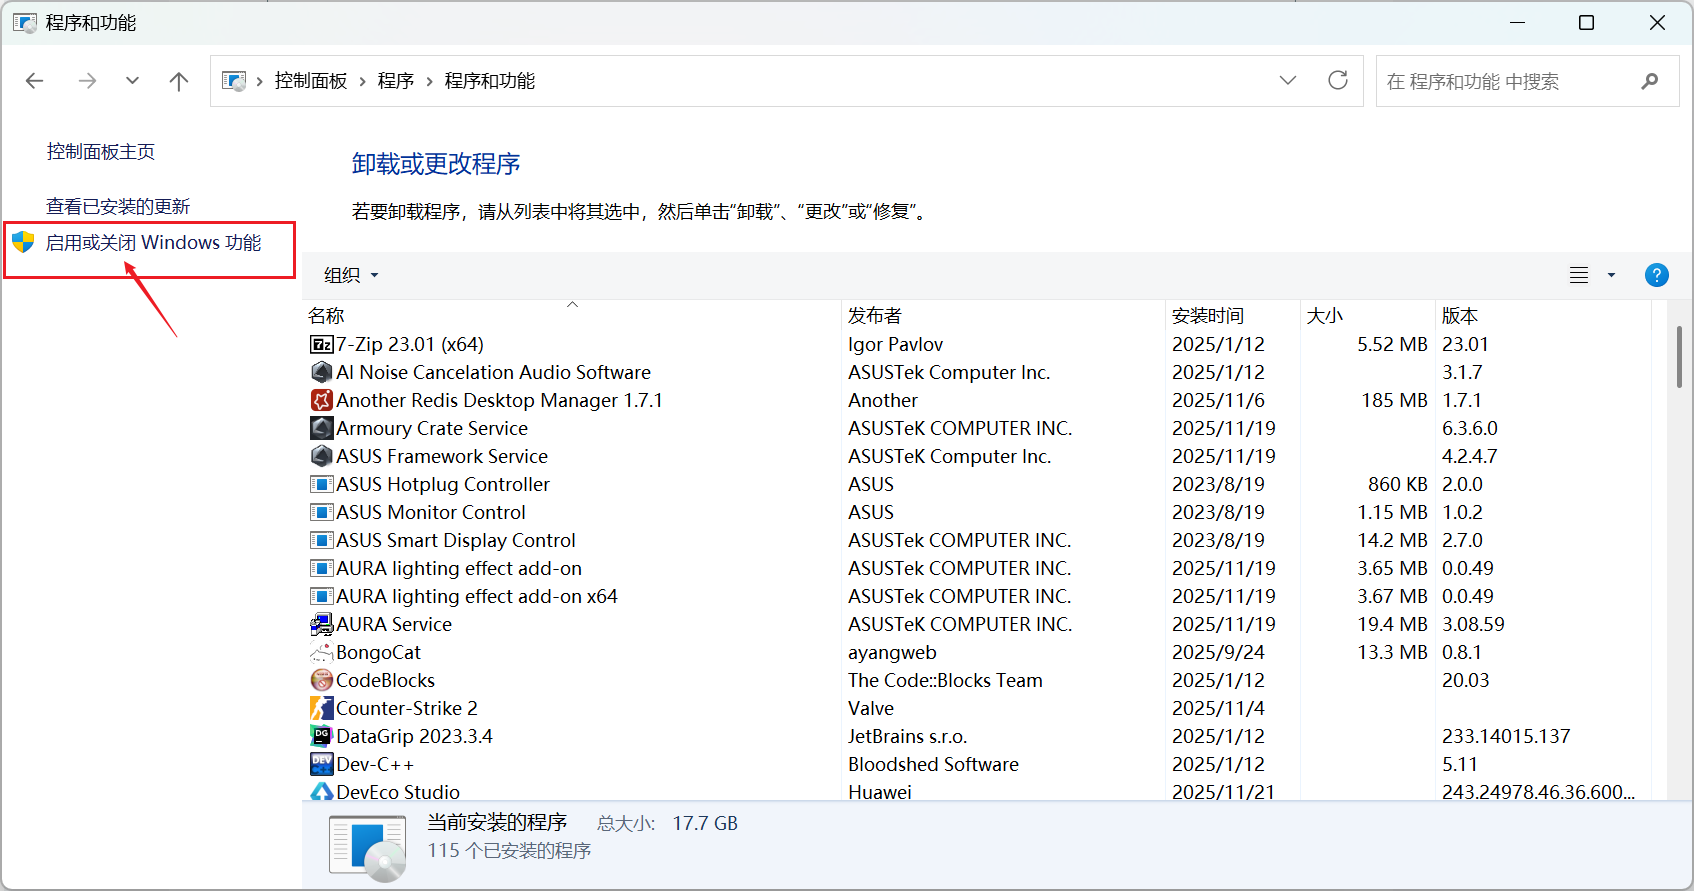
Task: Click the AURA lighting effect add-on x64 icon
Action: pyautogui.click(x=321, y=596)
